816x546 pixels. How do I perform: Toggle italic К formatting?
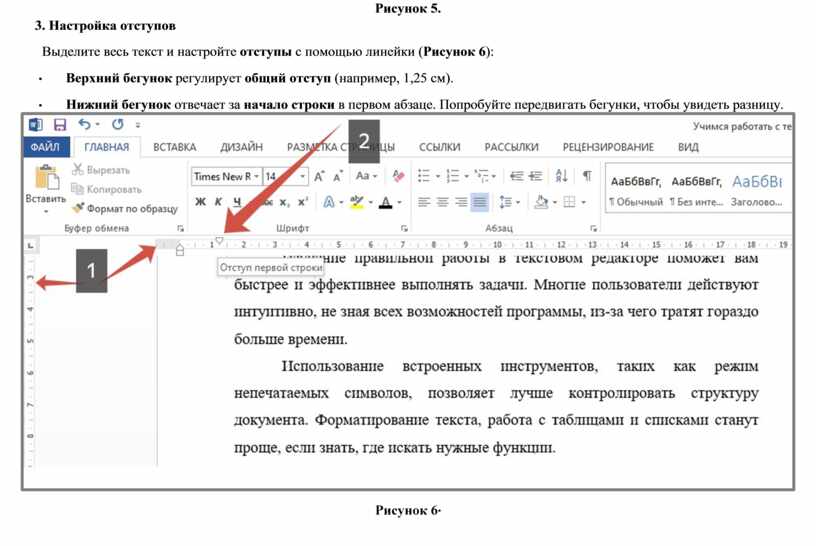coord(219,202)
